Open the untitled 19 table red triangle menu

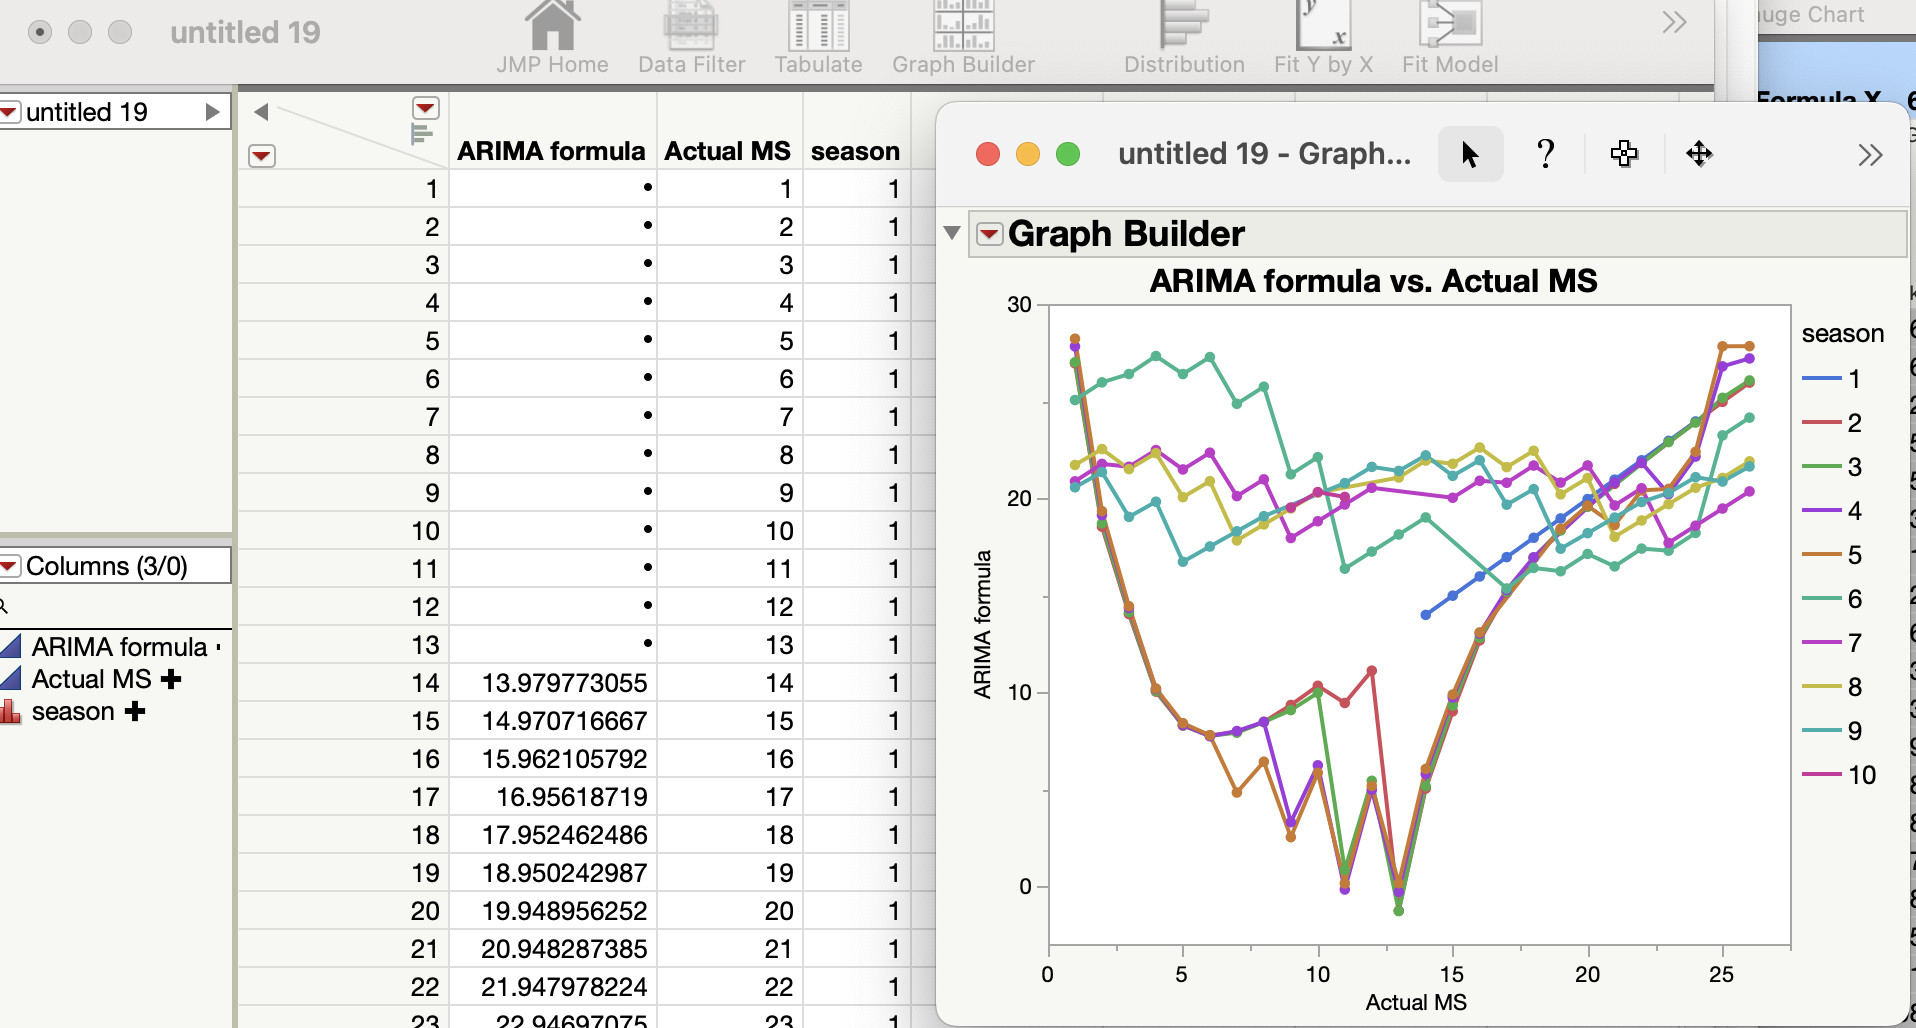[9, 111]
